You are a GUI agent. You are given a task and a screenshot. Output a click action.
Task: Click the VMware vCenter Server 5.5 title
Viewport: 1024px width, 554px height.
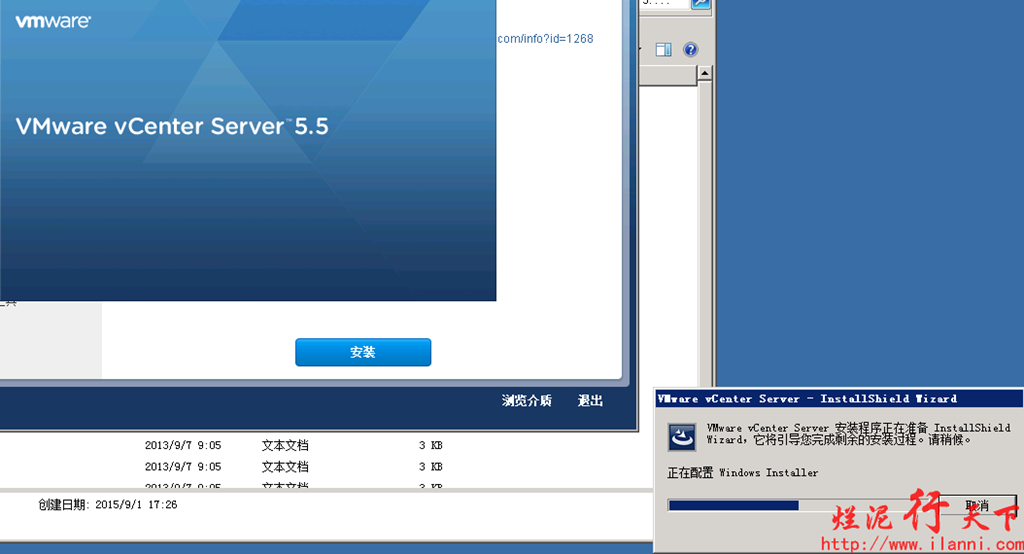tap(172, 127)
